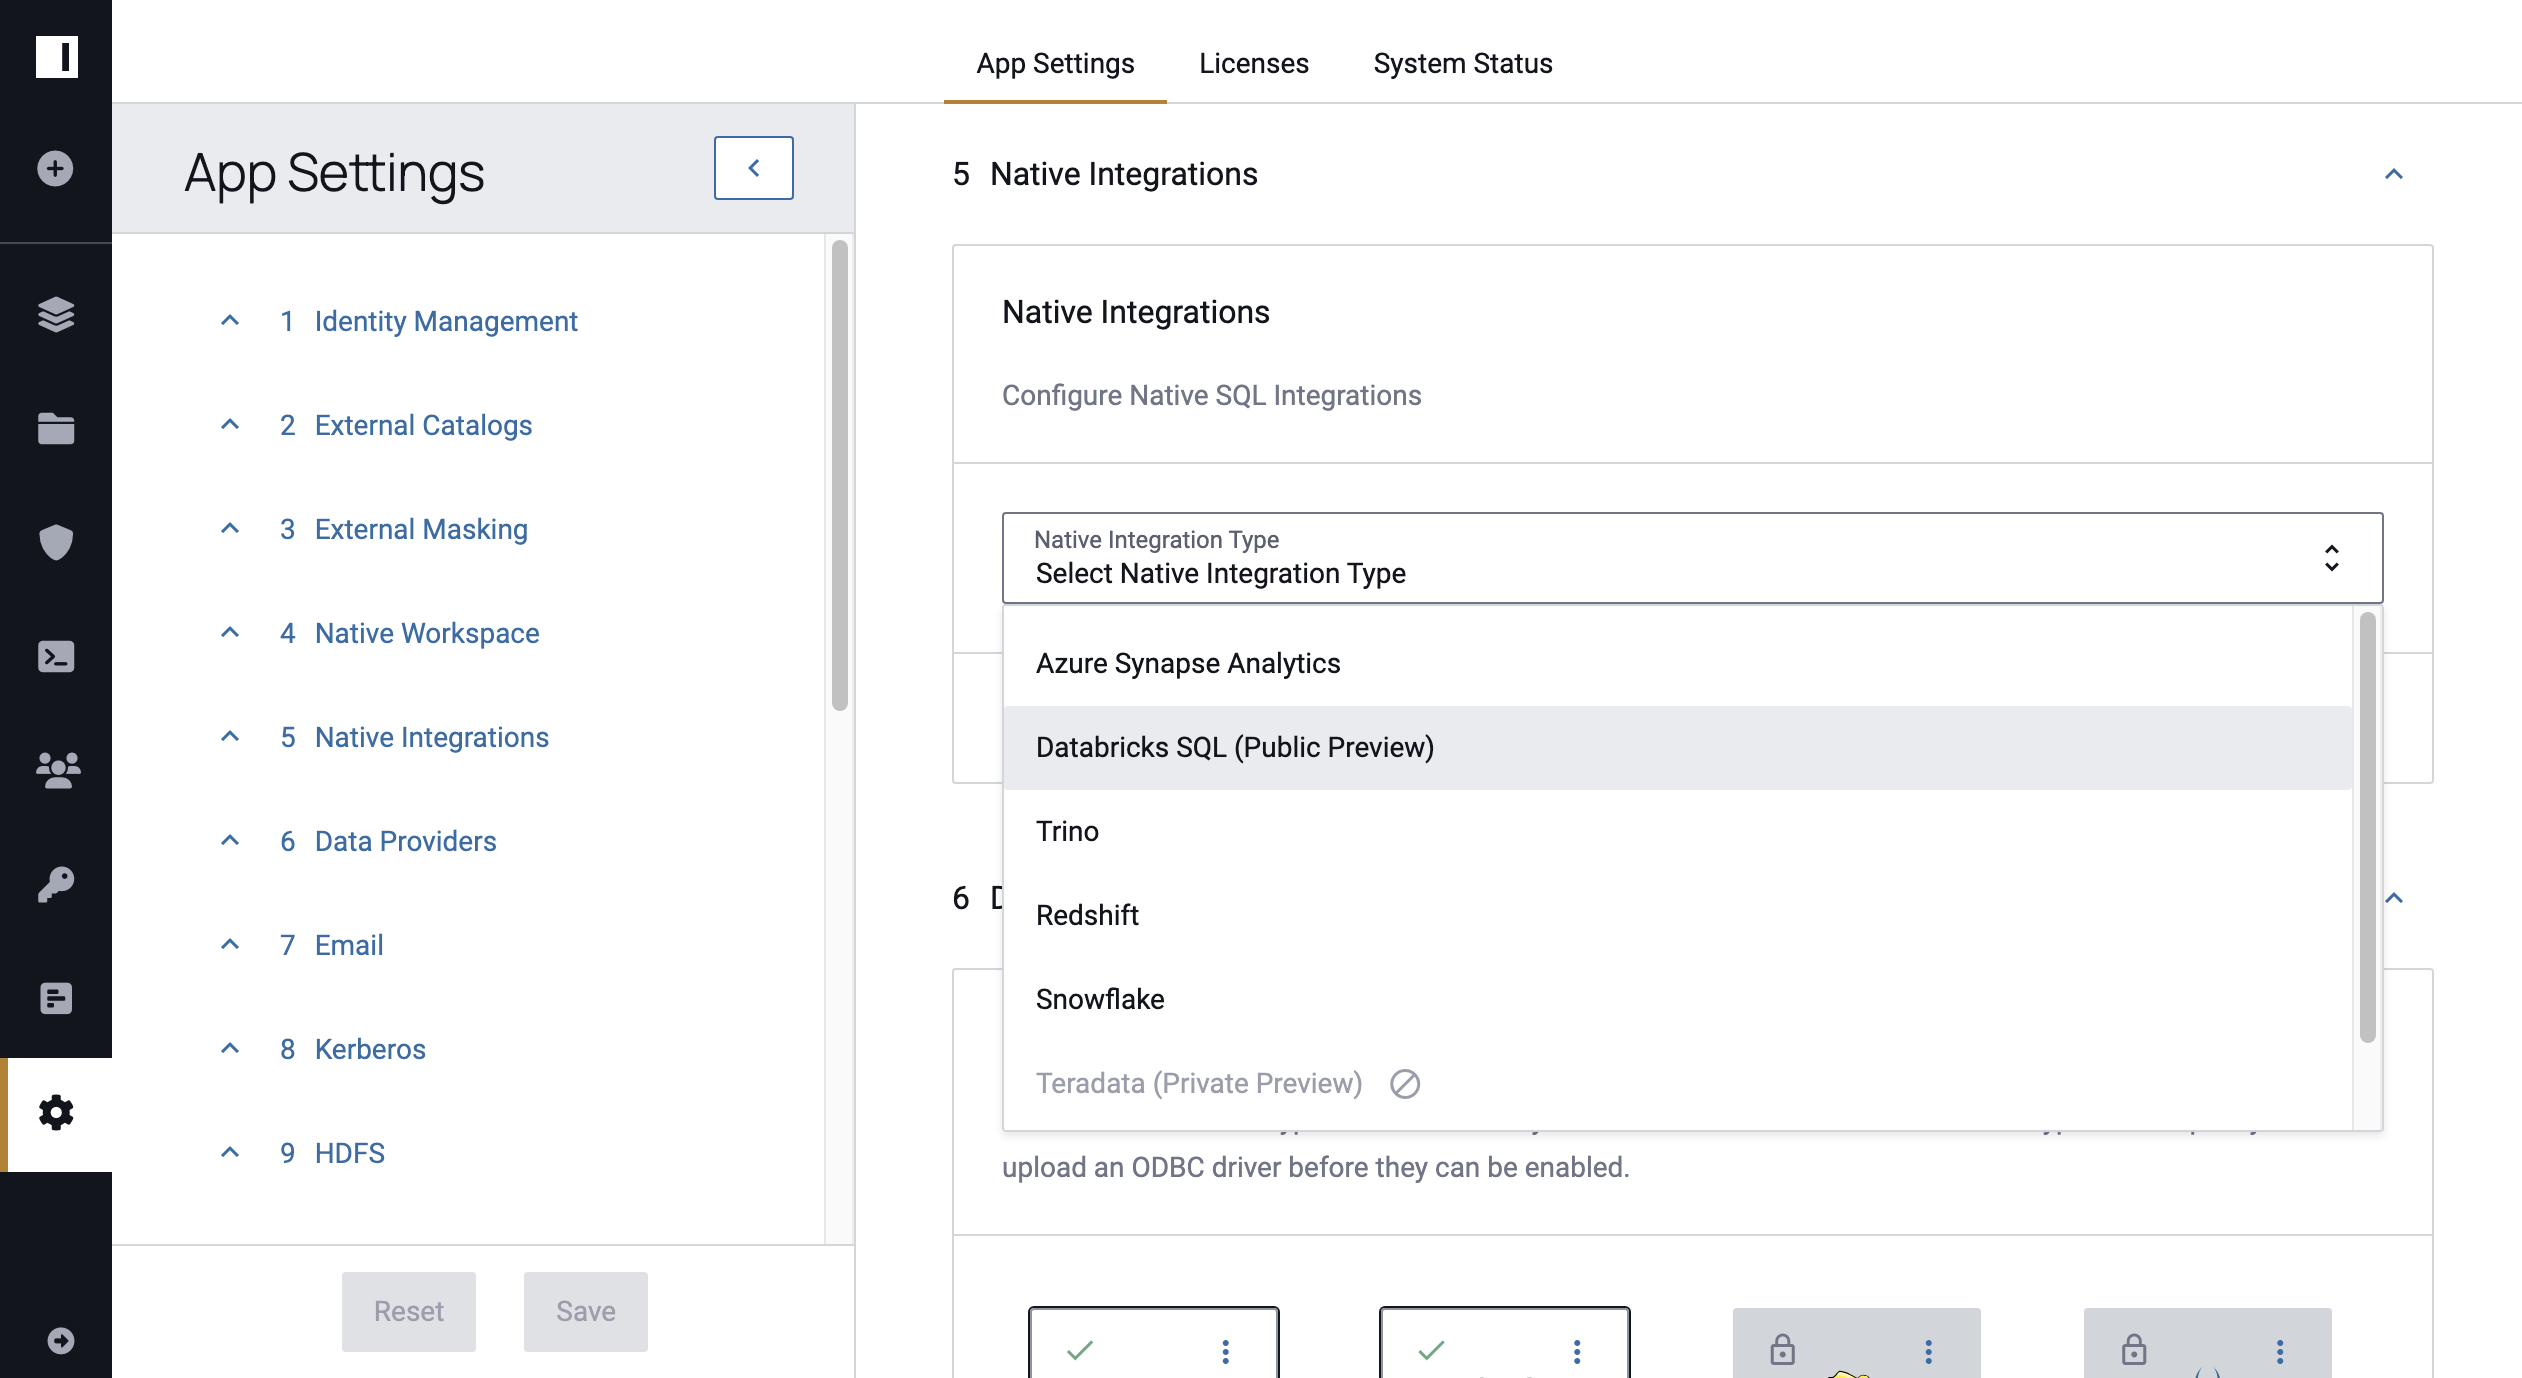
Task: Switch to the Licenses tab
Action: [1255, 63]
